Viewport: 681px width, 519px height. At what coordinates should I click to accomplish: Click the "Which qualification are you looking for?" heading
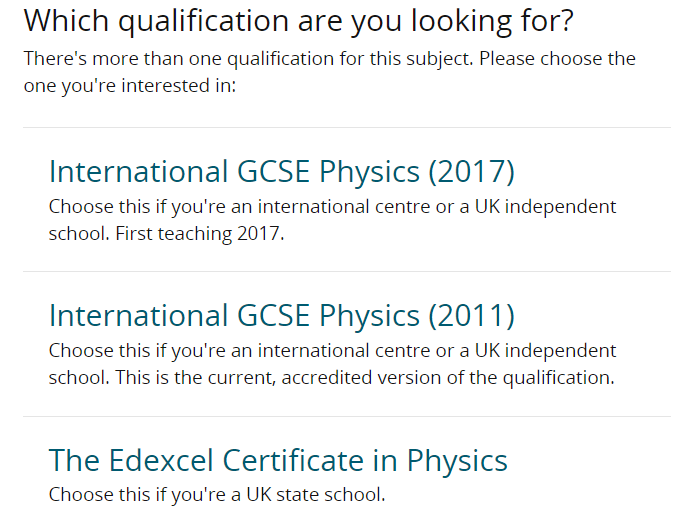click(299, 21)
